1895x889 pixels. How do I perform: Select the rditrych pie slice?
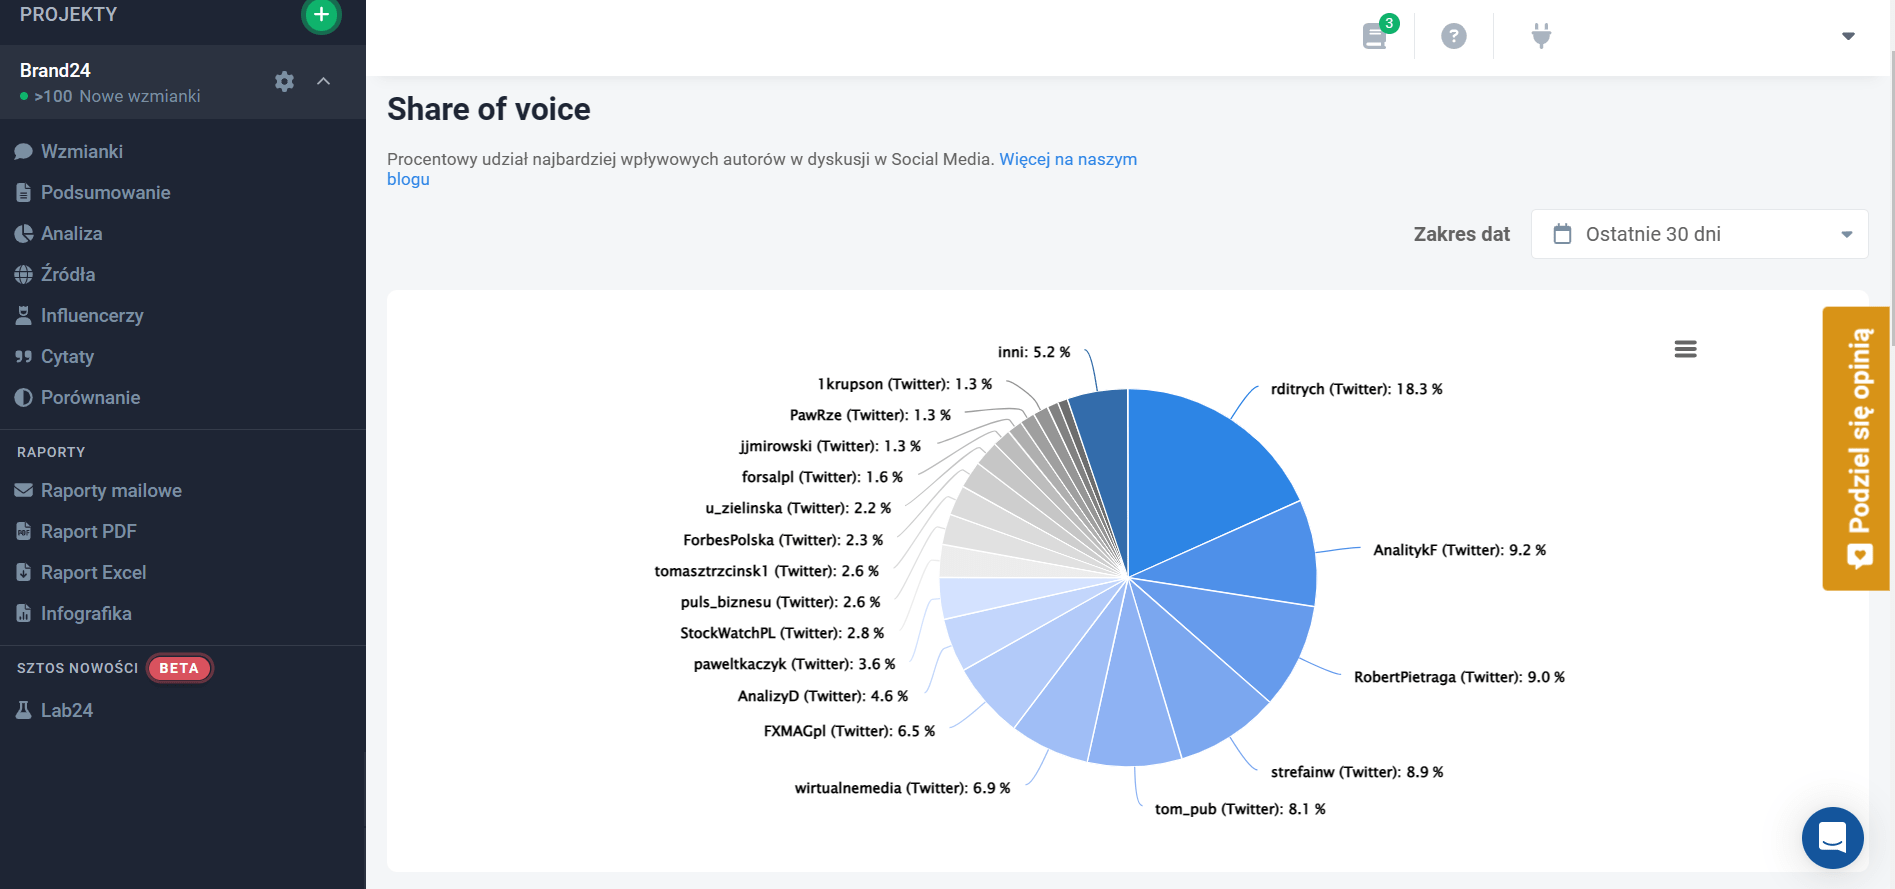pyautogui.click(x=1200, y=470)
